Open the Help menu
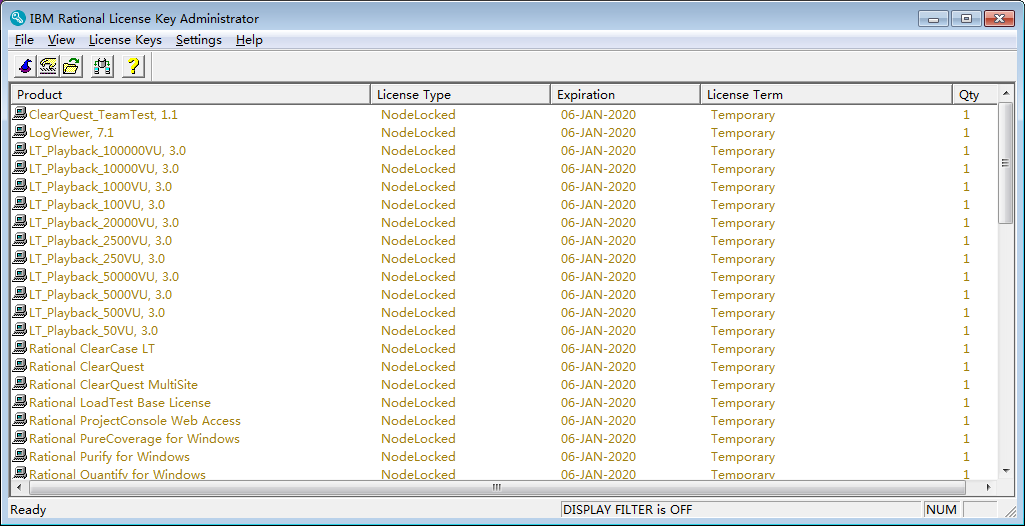 [249, 40]
